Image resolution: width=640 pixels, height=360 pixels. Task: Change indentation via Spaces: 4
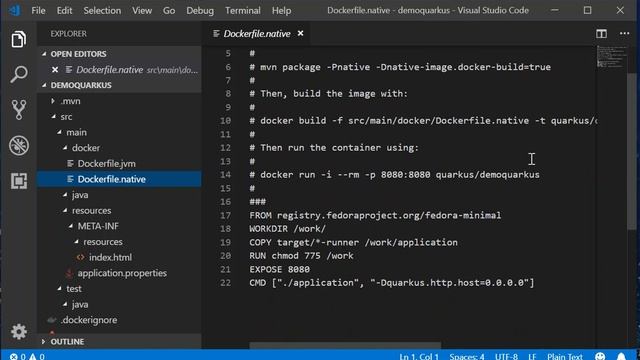coord(467,356)
